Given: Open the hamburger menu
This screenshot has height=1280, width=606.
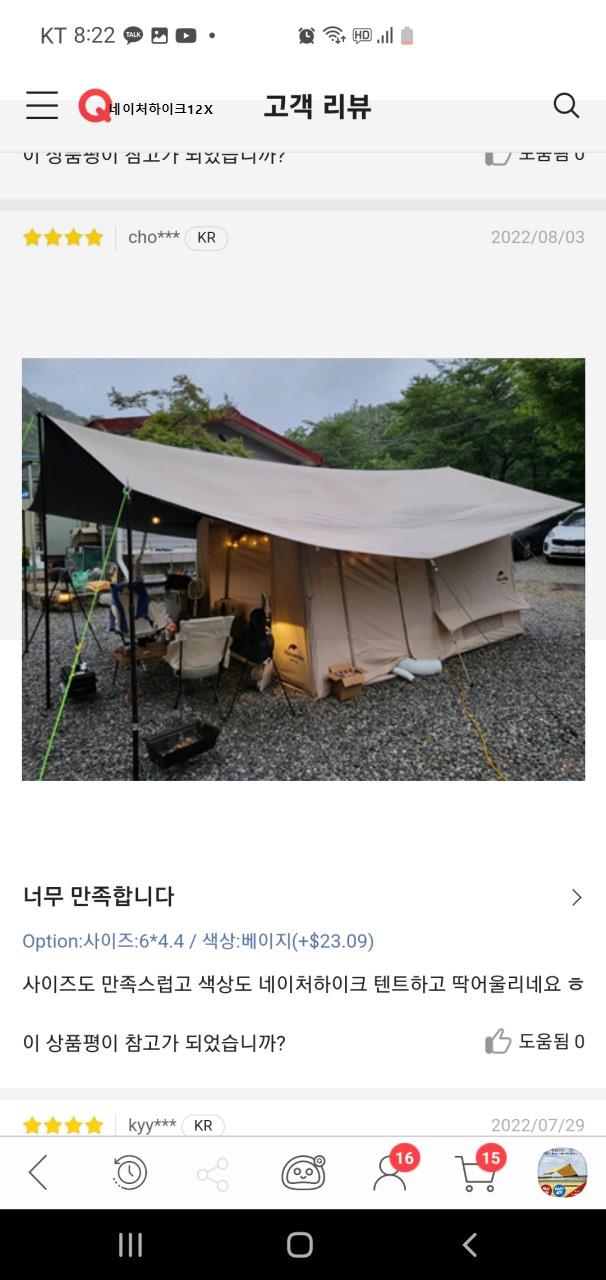Looking at the screenshot, I should click(x=41, y=105).
